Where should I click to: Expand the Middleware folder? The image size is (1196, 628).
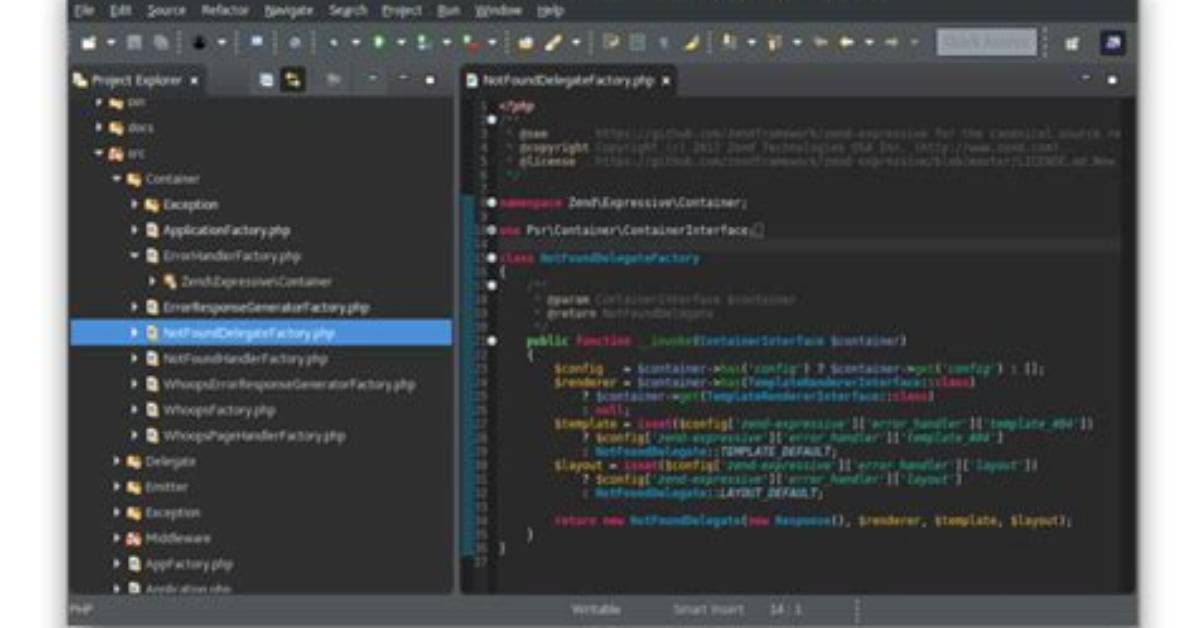[x=117, y=538]
